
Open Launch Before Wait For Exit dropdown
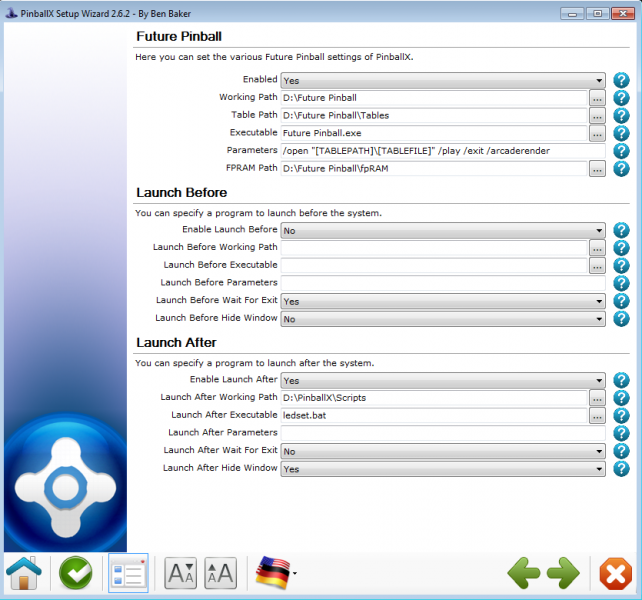click(443, 301)
